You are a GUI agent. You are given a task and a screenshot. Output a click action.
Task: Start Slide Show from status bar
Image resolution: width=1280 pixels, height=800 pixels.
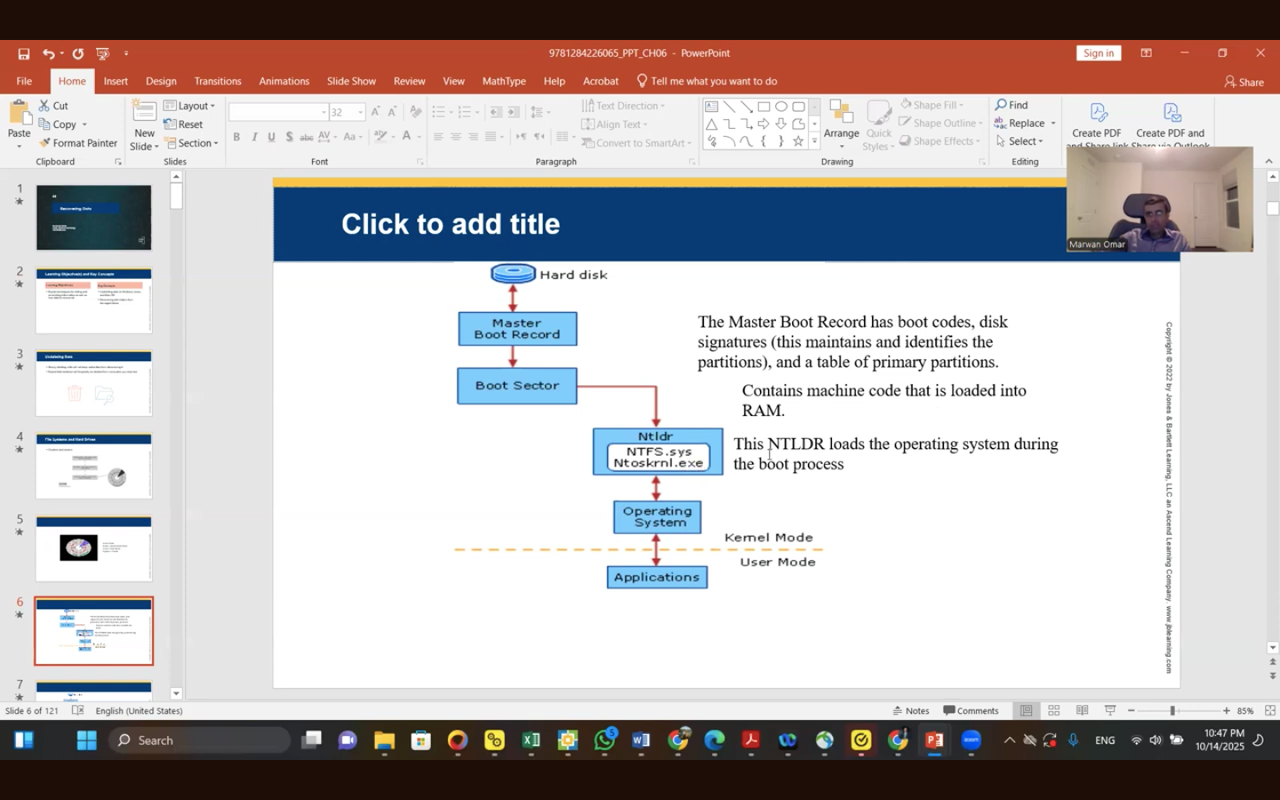point(1110,711)
